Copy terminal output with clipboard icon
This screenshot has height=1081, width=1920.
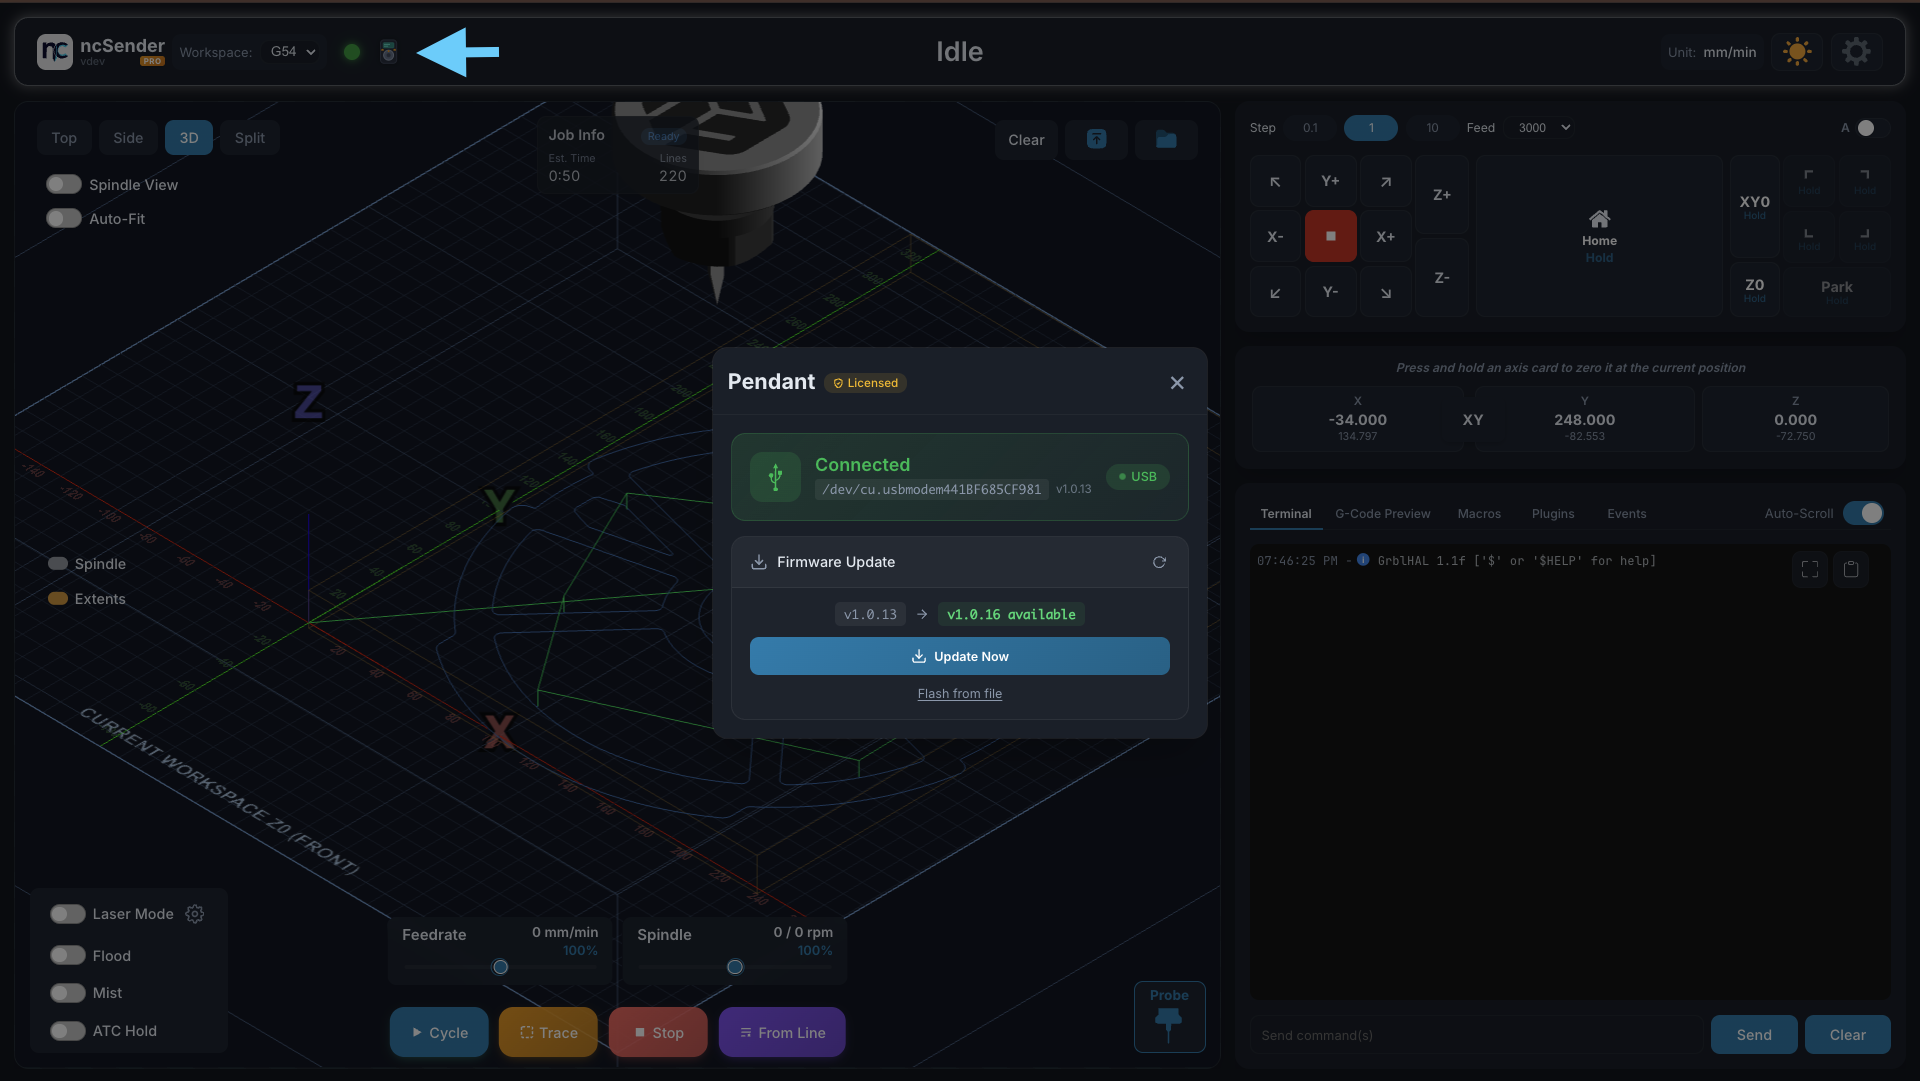click(x=1851, y=569)
